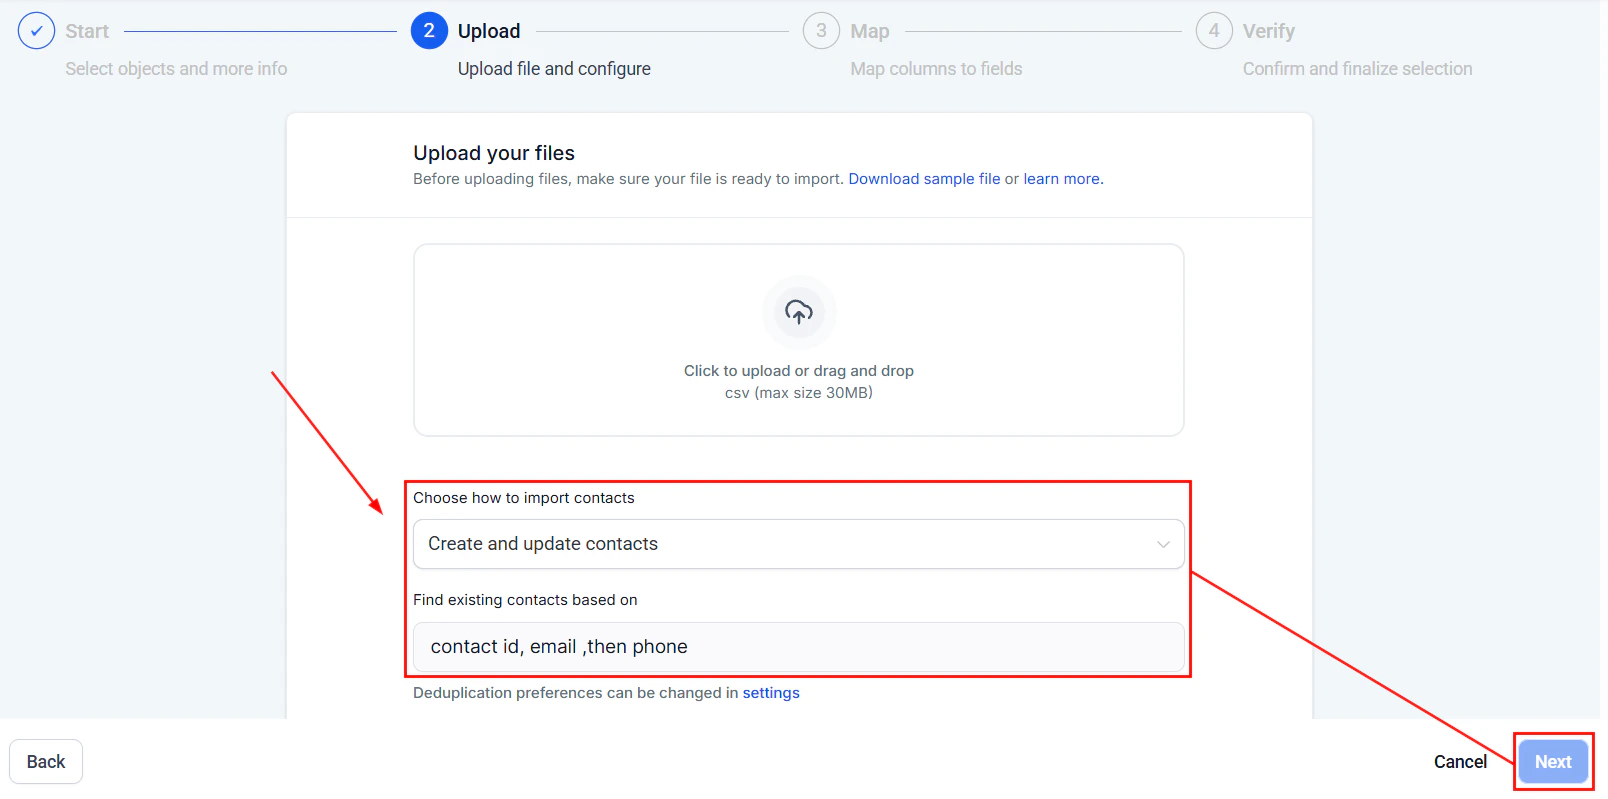Screen dimensions: 1608x799
Task: Click the cloud upload icon
Action: click(x=798, y=313)
